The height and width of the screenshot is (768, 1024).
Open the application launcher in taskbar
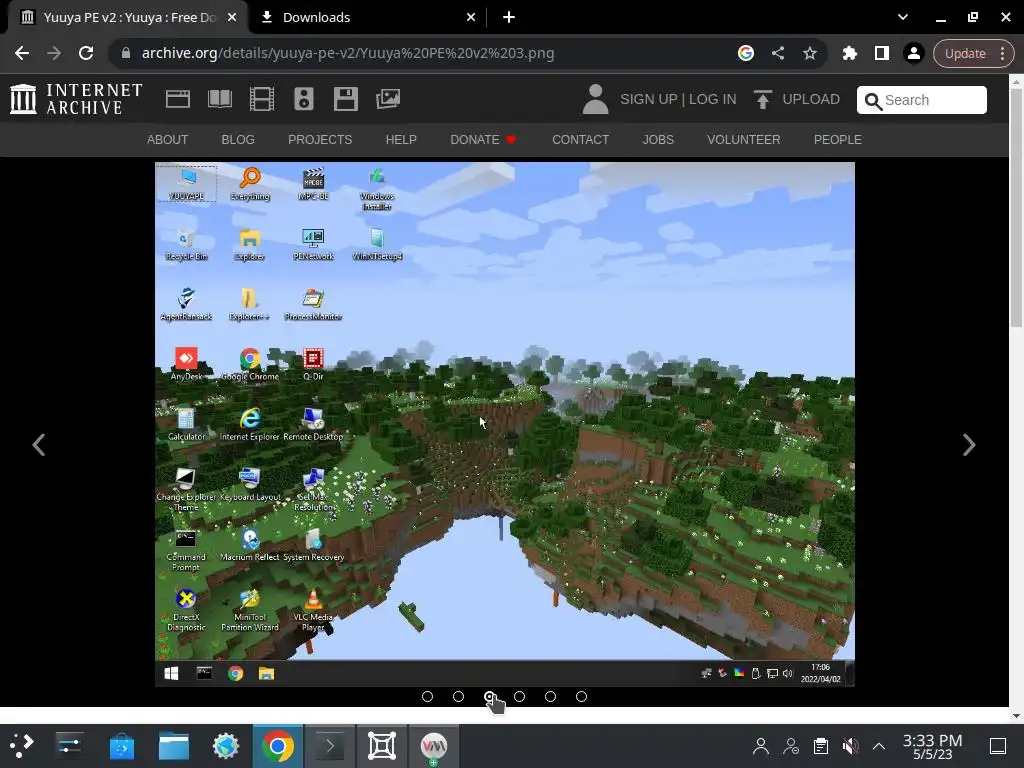coord(22,746)
